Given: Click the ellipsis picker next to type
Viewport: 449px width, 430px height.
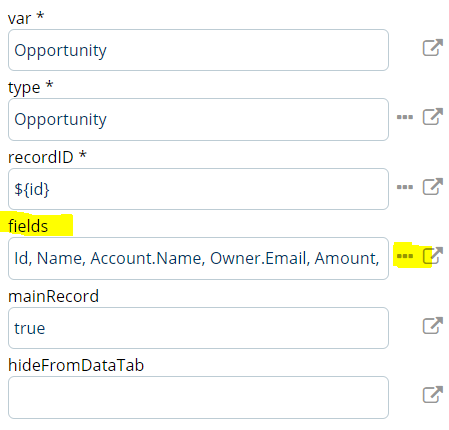Looking at the screenshot, I should click(405, 117).
